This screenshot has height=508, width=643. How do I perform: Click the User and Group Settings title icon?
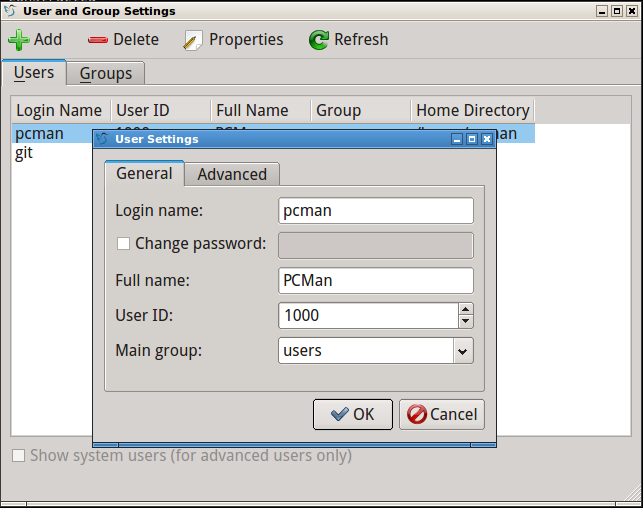10,11
